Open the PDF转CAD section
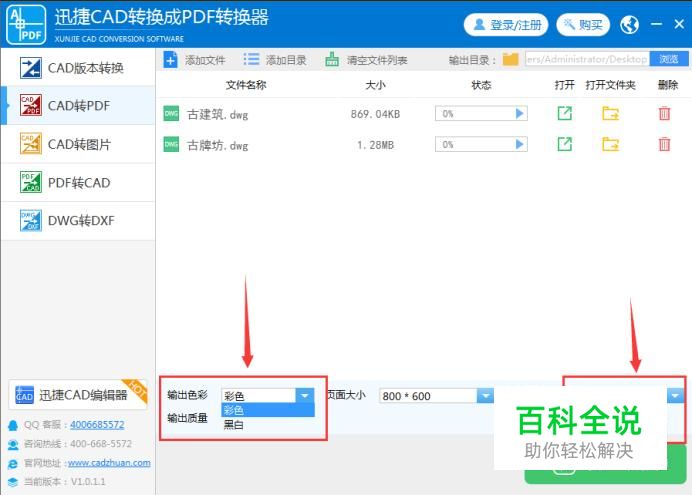Image resolution: width=692 pixels, height=495 pixels. (78, 183)
